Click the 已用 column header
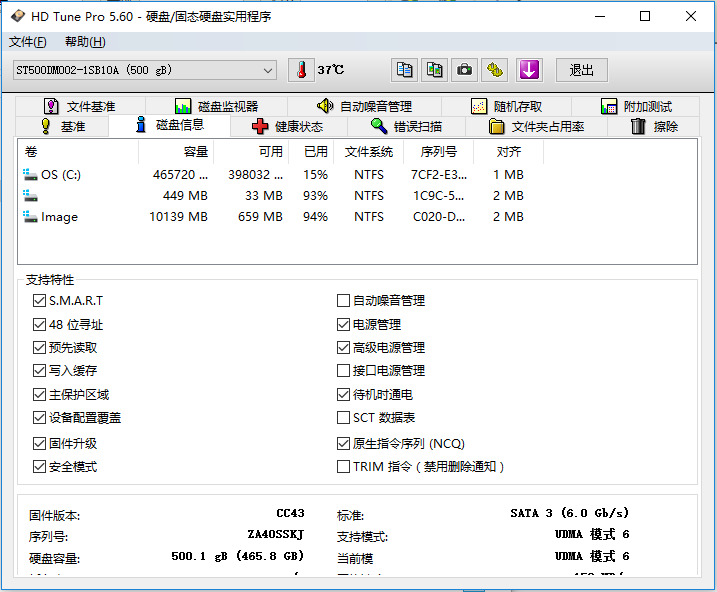 coord(311,152)
